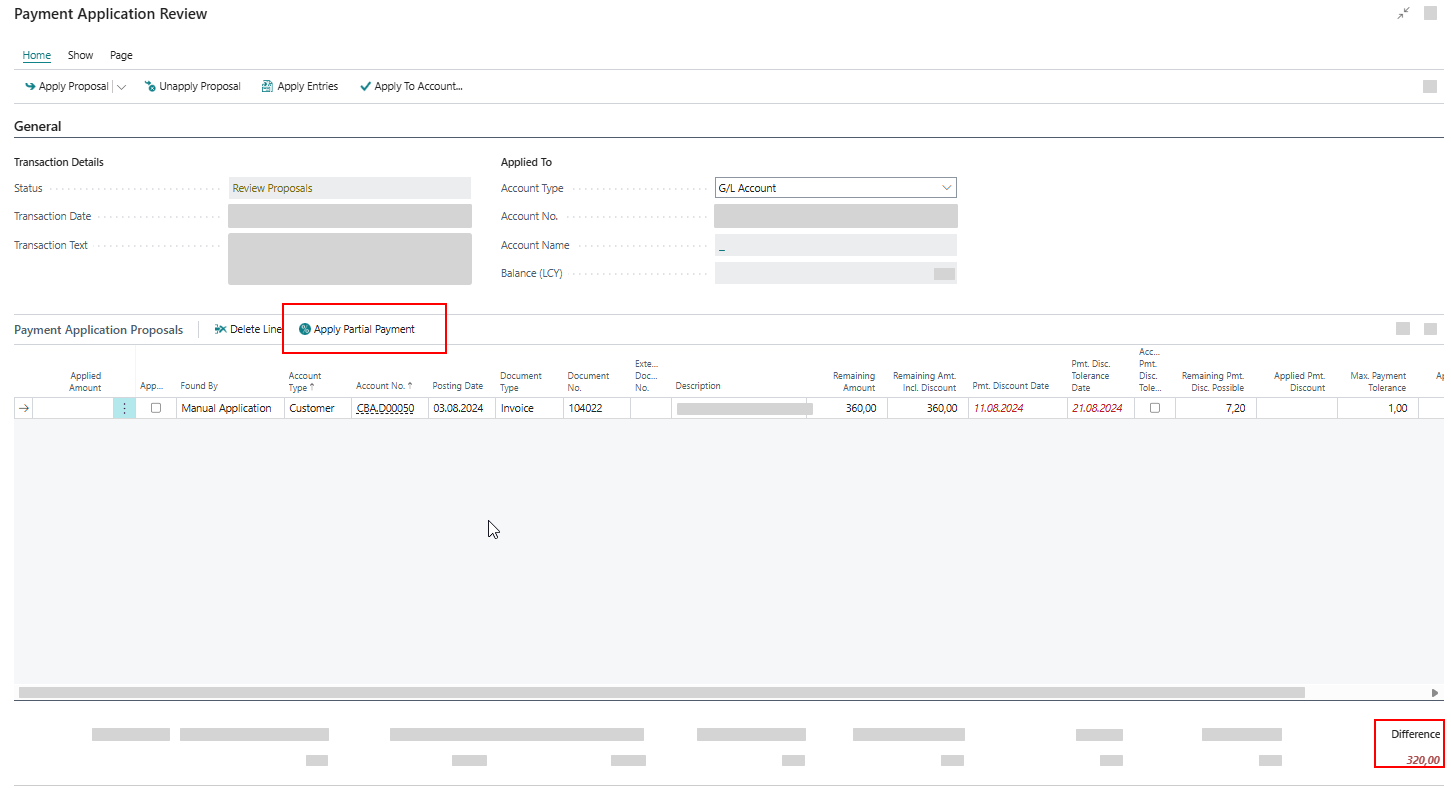Screen dimensions: 1451x788
Task: Open the row's three-dot options menu
Action: click(124, 408)
